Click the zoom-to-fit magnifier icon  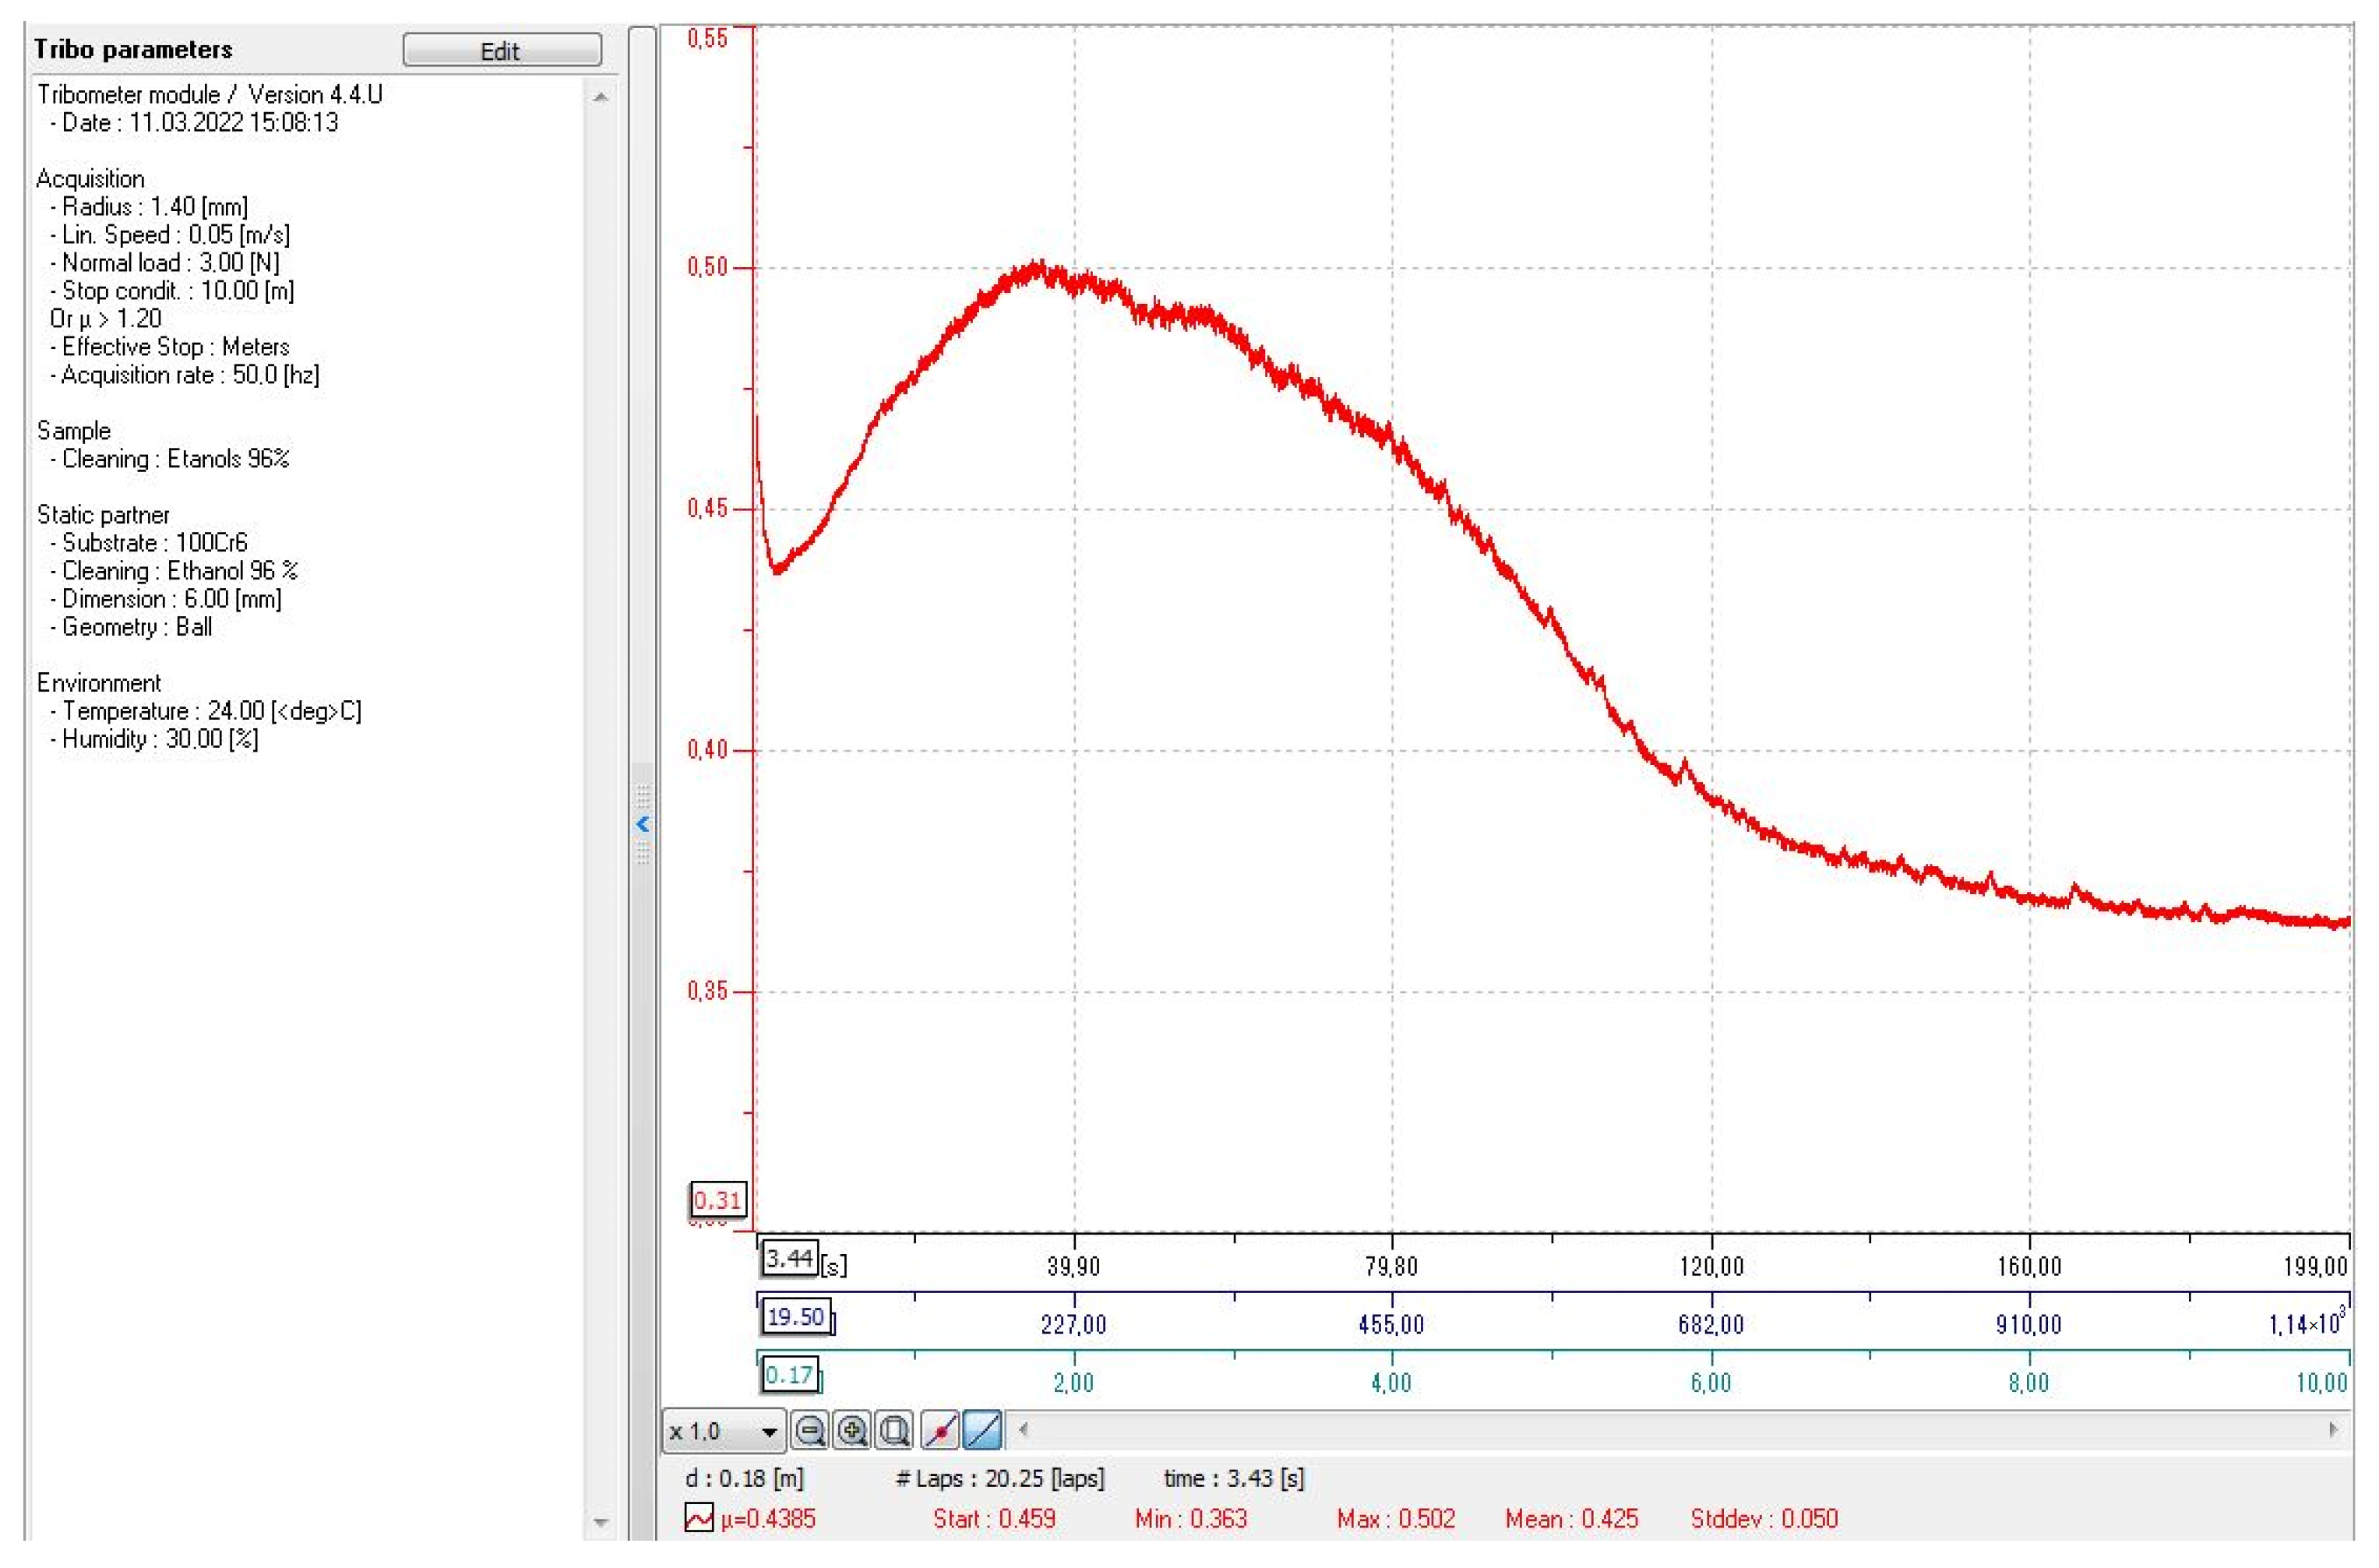[x=894, y=1430]
